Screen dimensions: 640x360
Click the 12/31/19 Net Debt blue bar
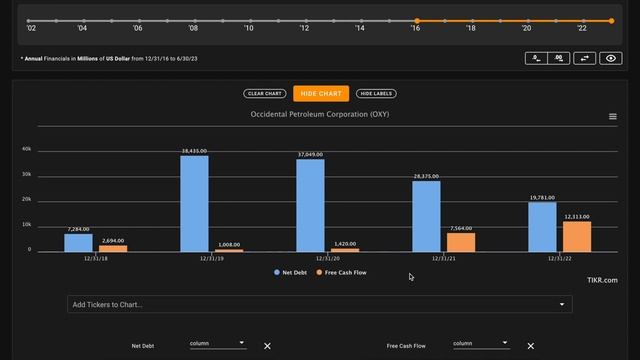point(194,204)
